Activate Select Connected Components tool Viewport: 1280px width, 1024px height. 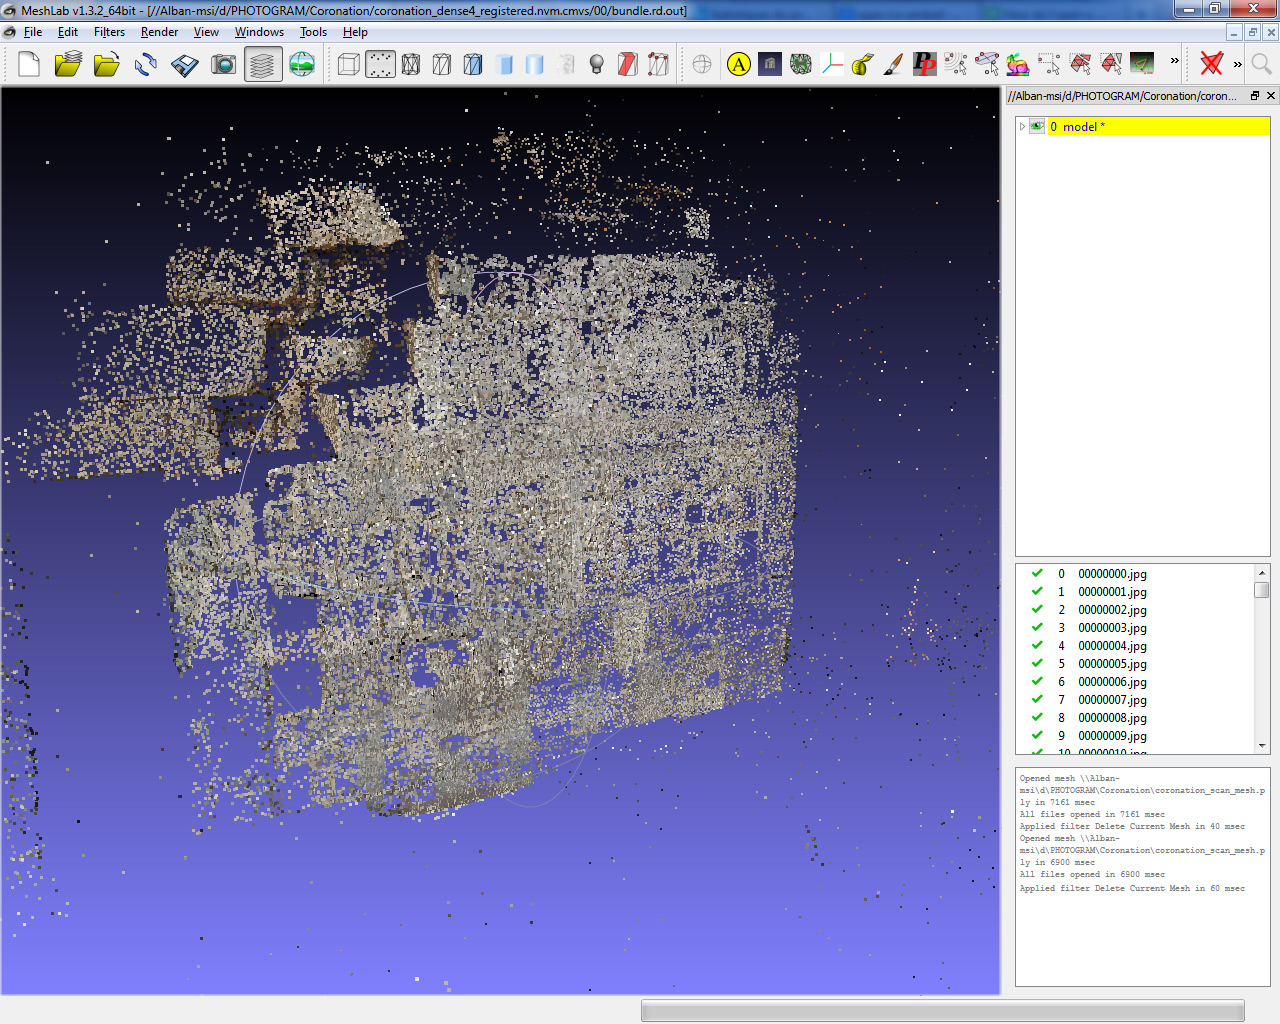(x=1111, y=65)
